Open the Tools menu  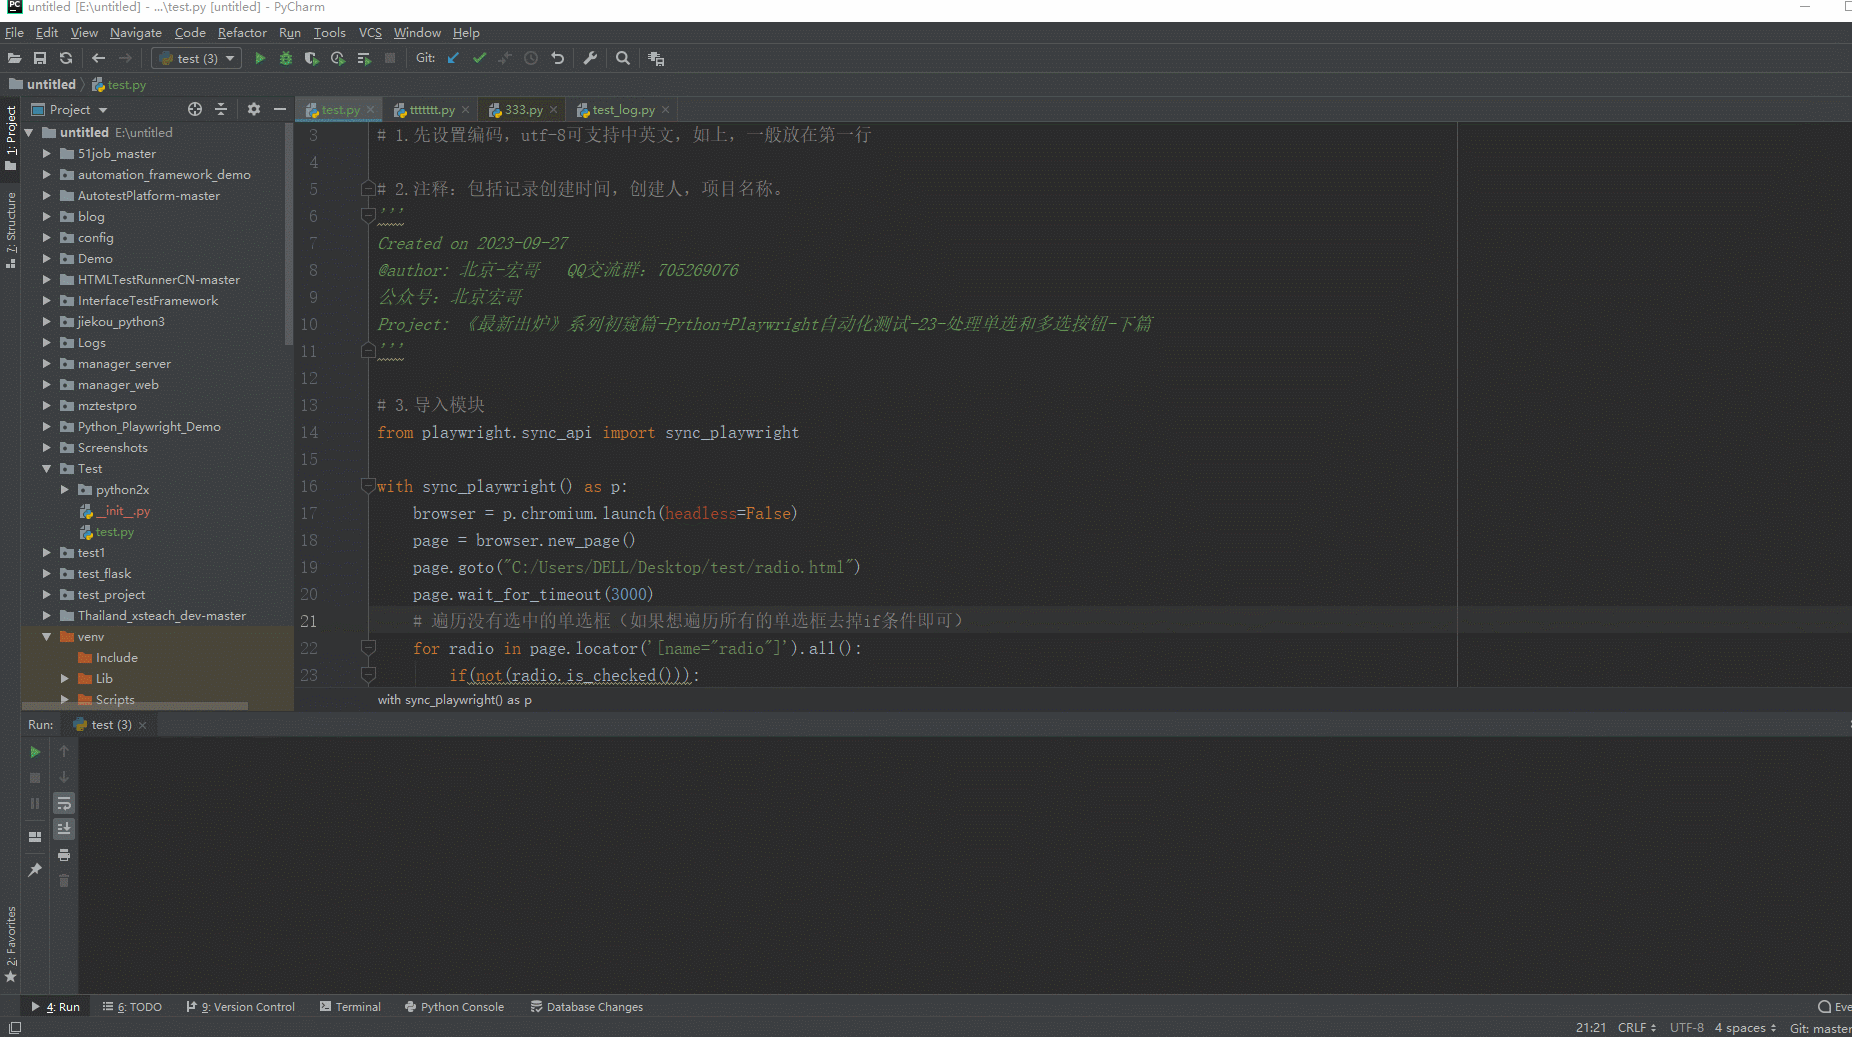point(329,32)
